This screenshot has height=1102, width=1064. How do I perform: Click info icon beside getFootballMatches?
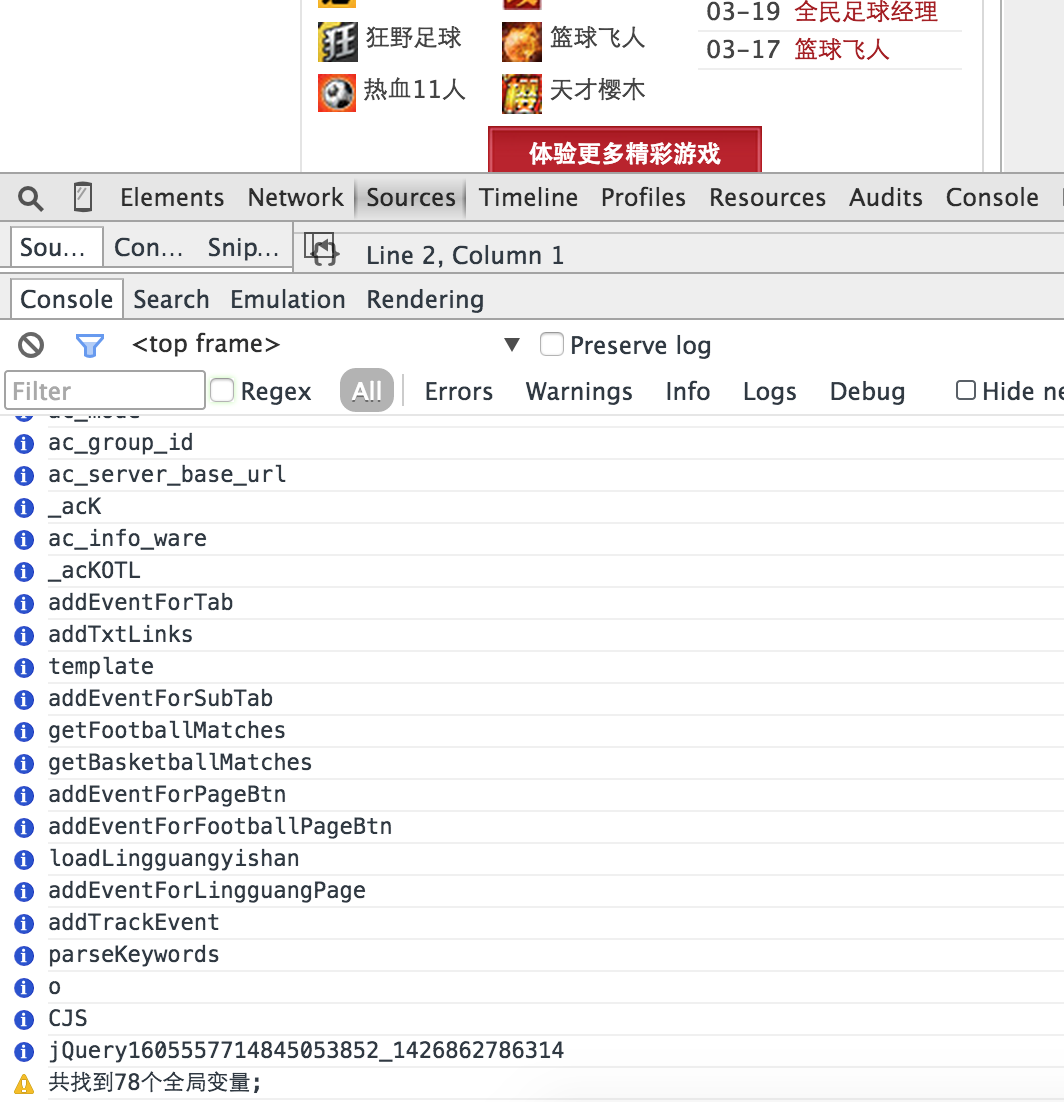(24, 731)
